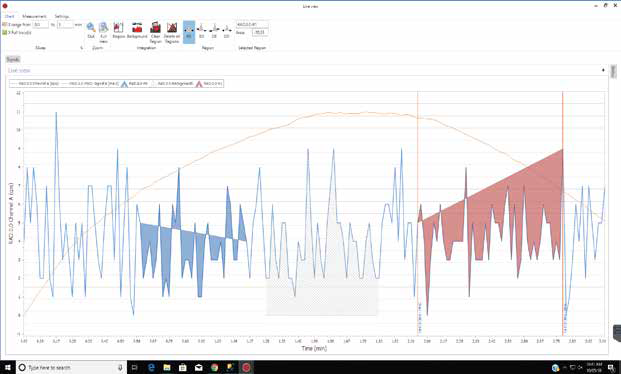Open the Measurement ribbon tab
The height and width of the screenshot is (374, 621).
pos(34,16)
